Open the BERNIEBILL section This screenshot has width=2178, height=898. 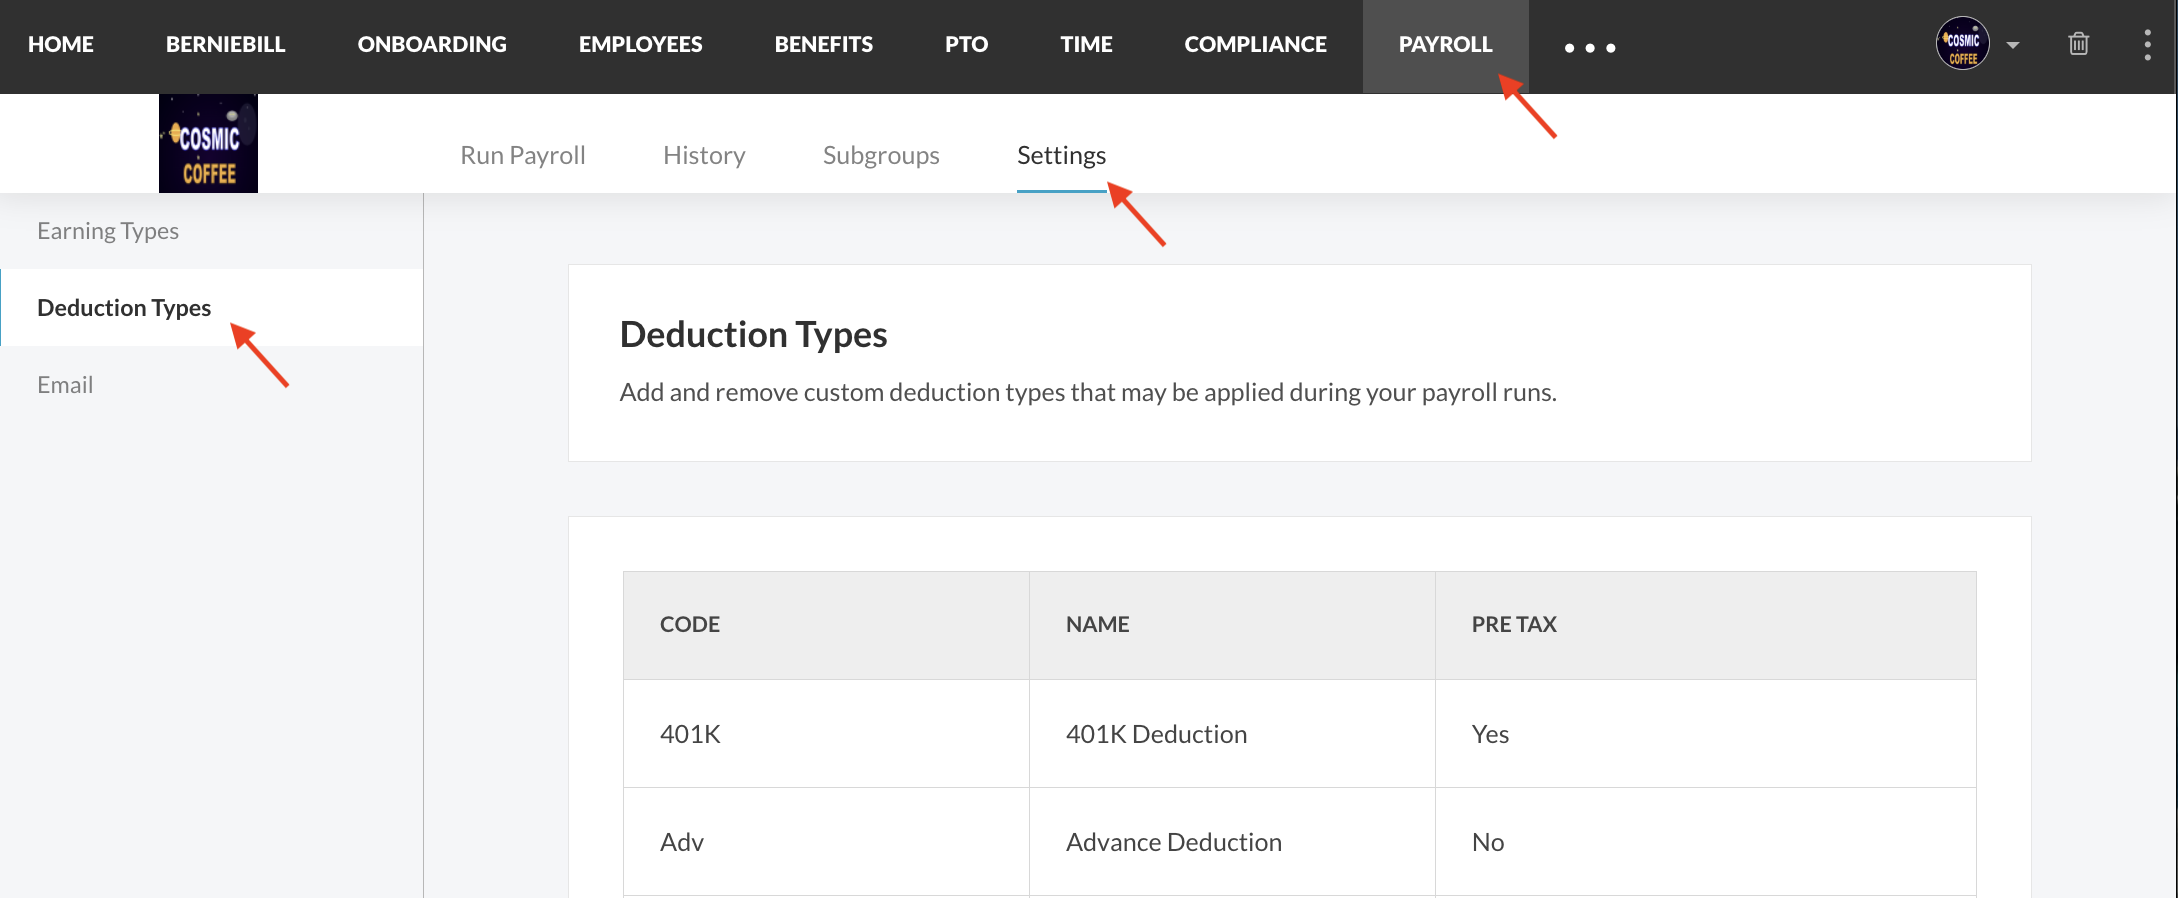pos(225,45)
